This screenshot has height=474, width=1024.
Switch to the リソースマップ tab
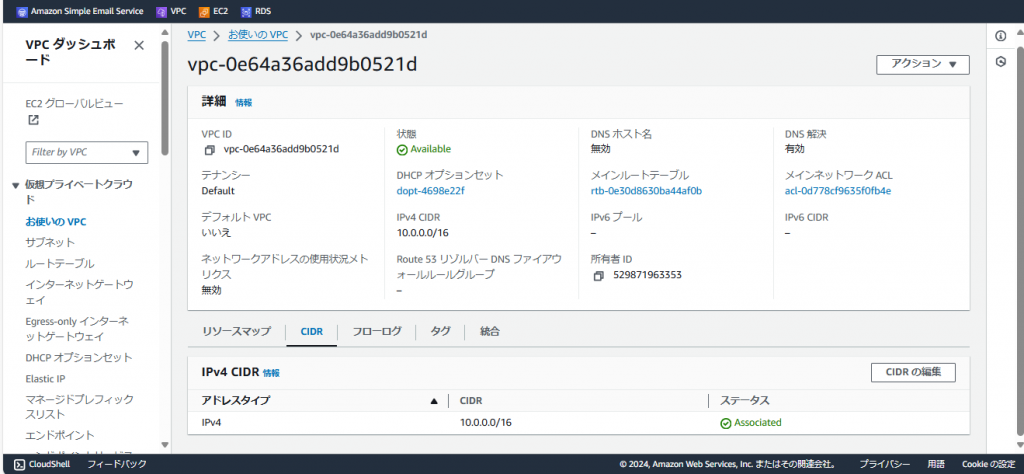point(236,331)
